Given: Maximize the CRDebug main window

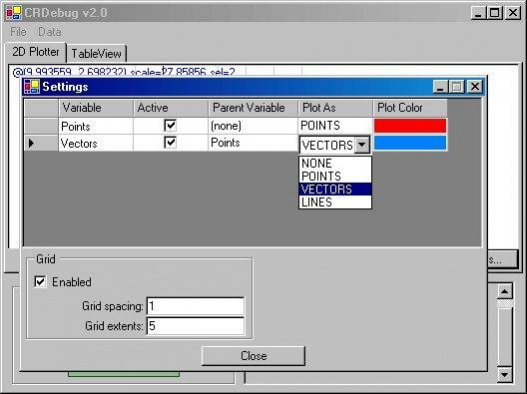Looking at the screenshot, I should pos(495,13).
